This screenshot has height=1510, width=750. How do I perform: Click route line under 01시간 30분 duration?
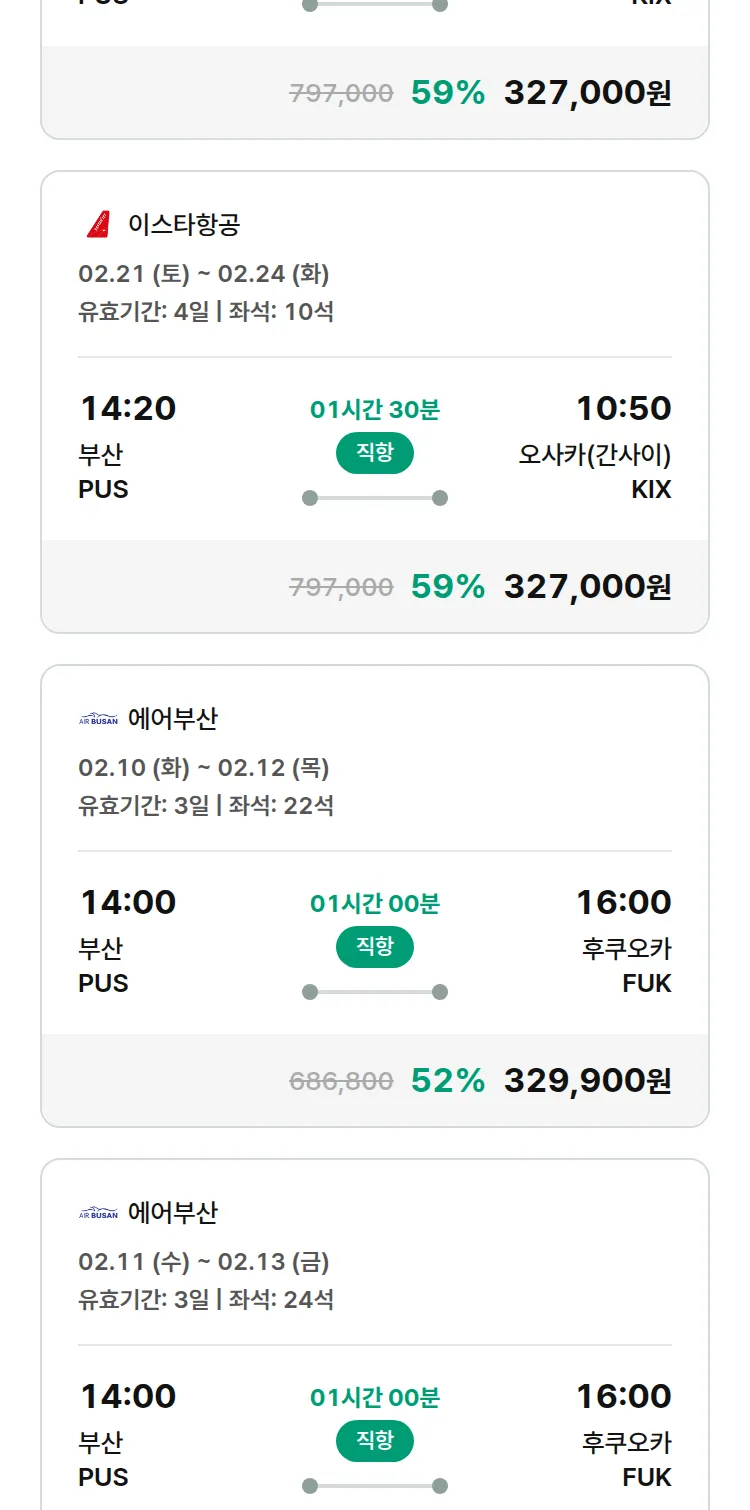tap(375, 498)
